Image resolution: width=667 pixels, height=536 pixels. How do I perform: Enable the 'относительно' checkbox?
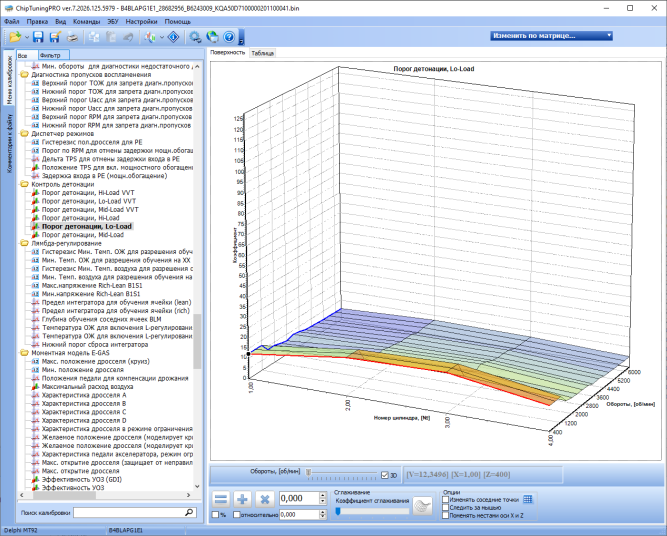[237, 515]
